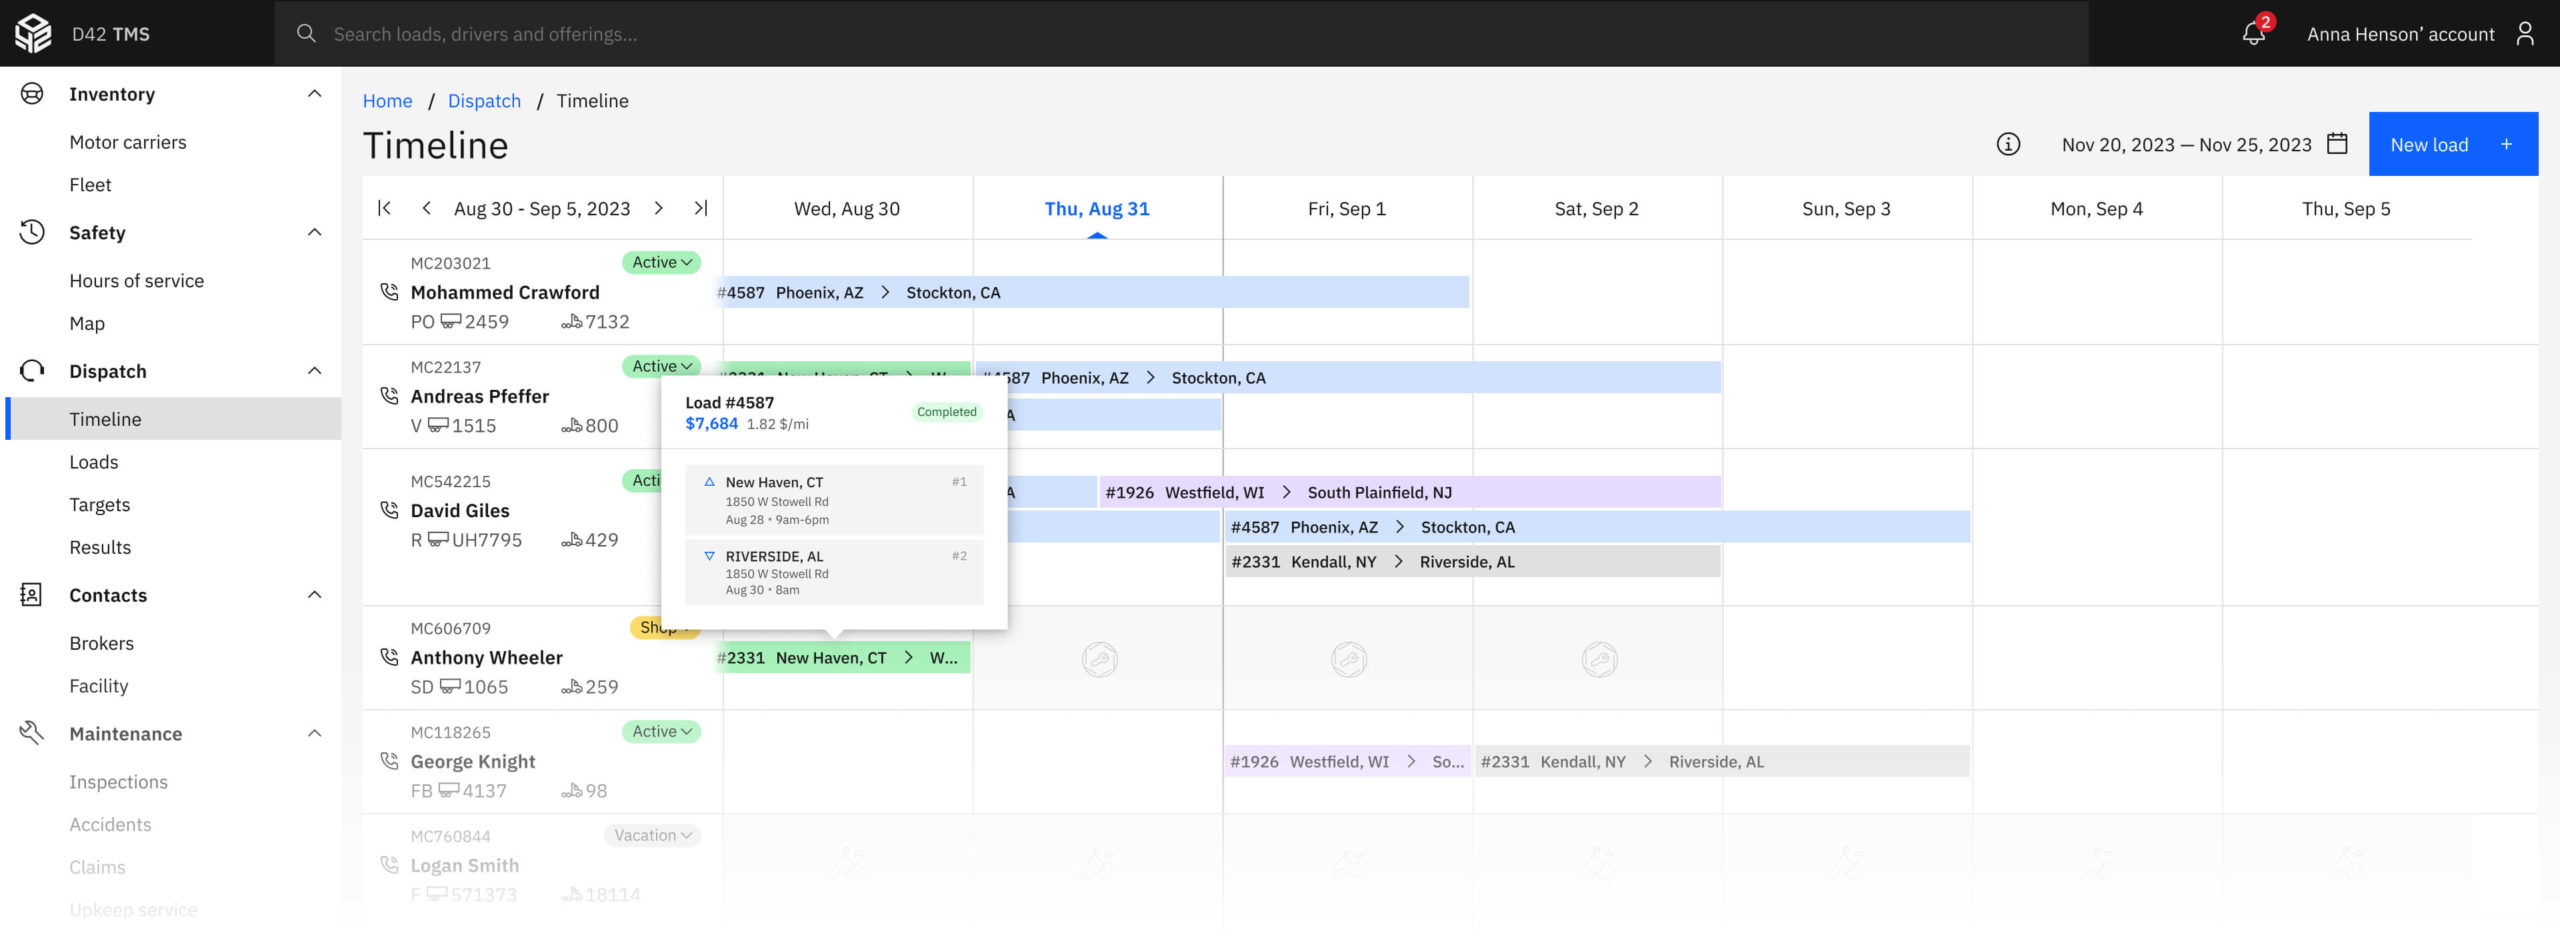Click the timeline info icon
The image size is (2560, 941).
(2008, 144)
